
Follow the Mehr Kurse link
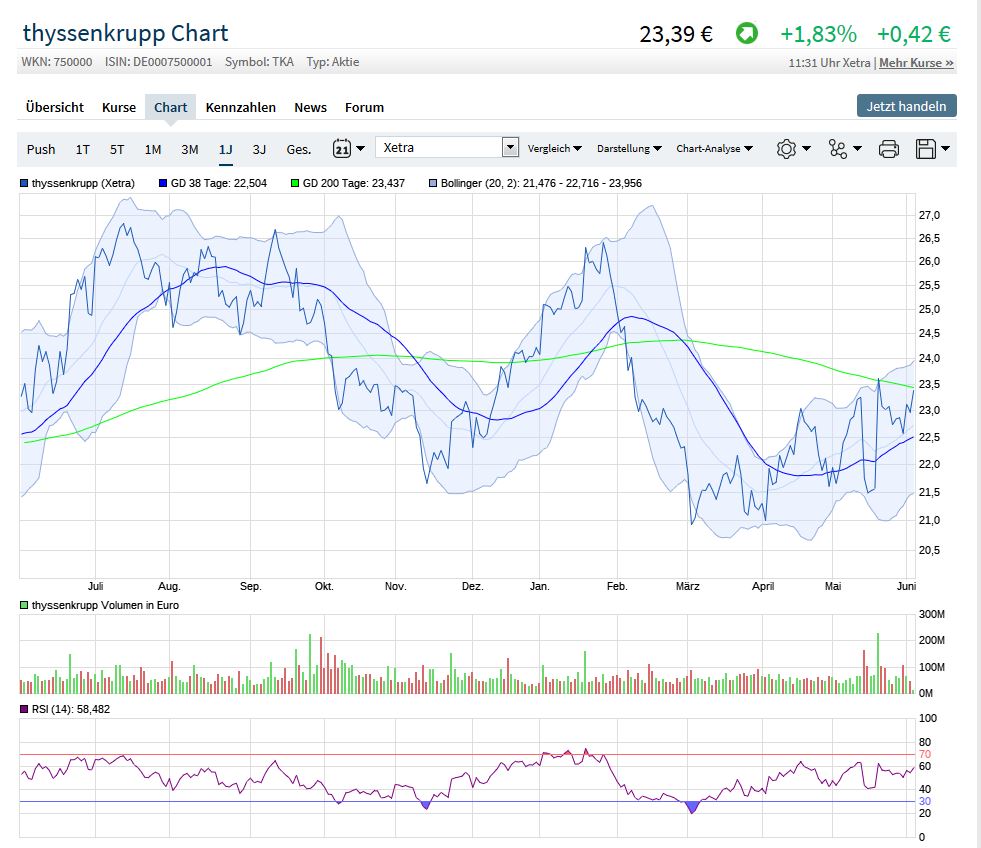916,63
